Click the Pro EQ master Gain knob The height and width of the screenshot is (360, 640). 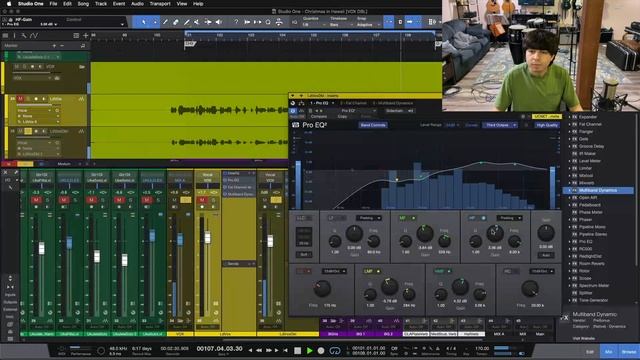[546, 233]
